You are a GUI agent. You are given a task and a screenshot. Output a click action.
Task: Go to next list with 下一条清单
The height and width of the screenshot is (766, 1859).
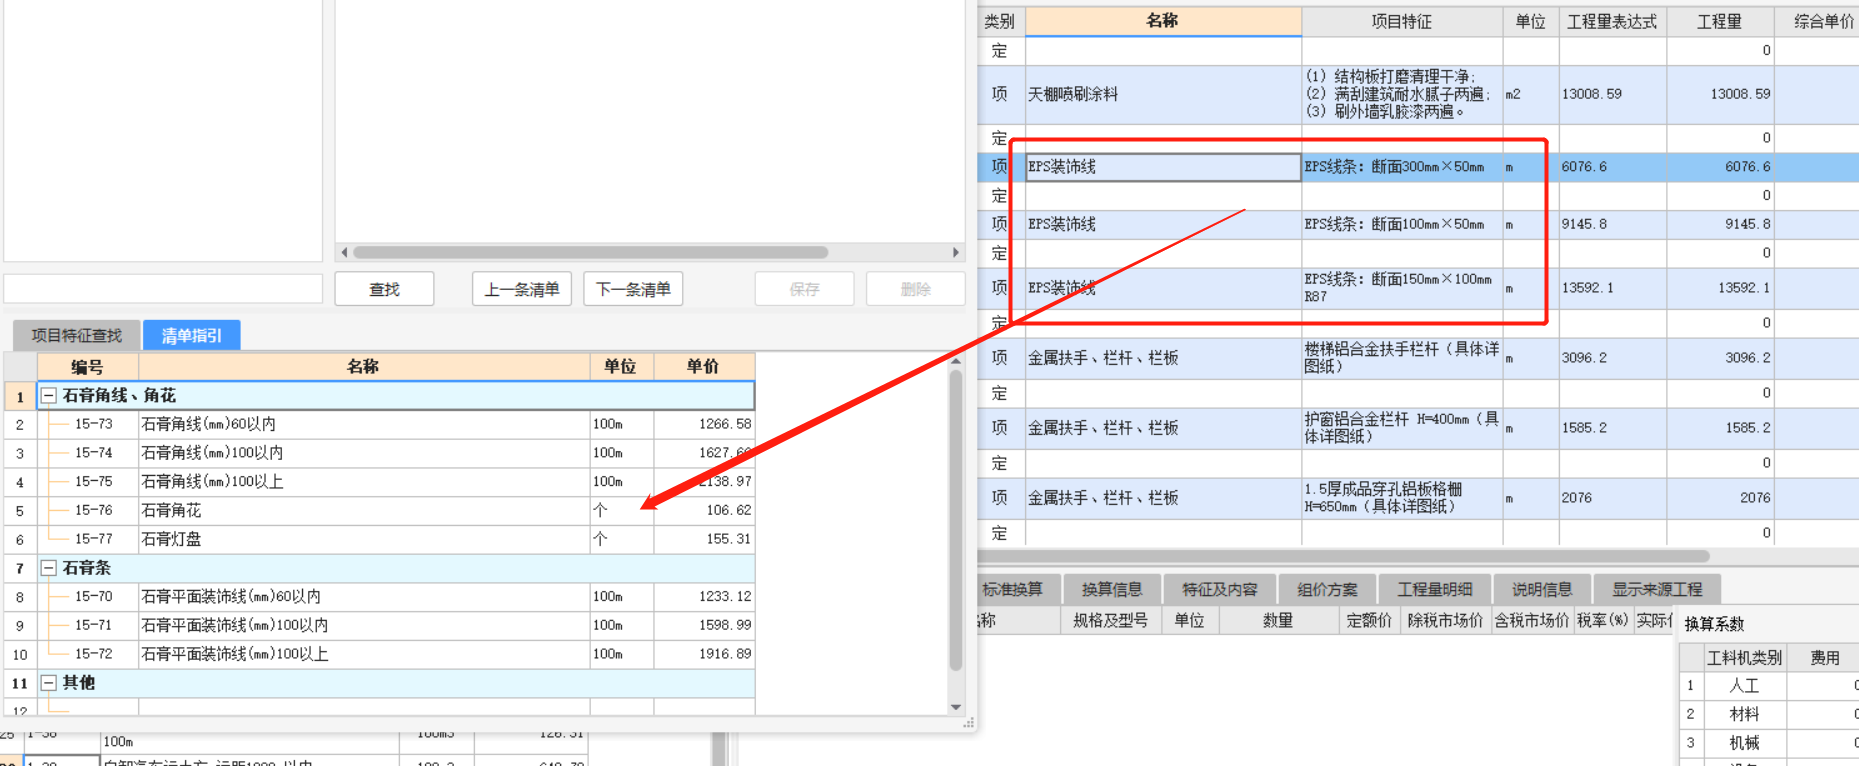[633, 289]
